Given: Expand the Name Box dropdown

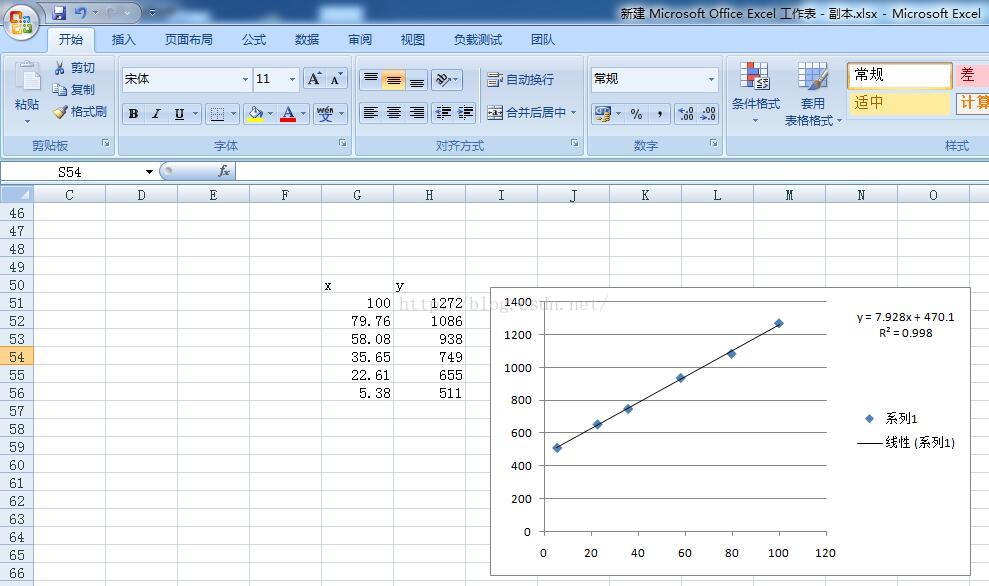Looking at the screenshot, I should (x=149, y=172).
